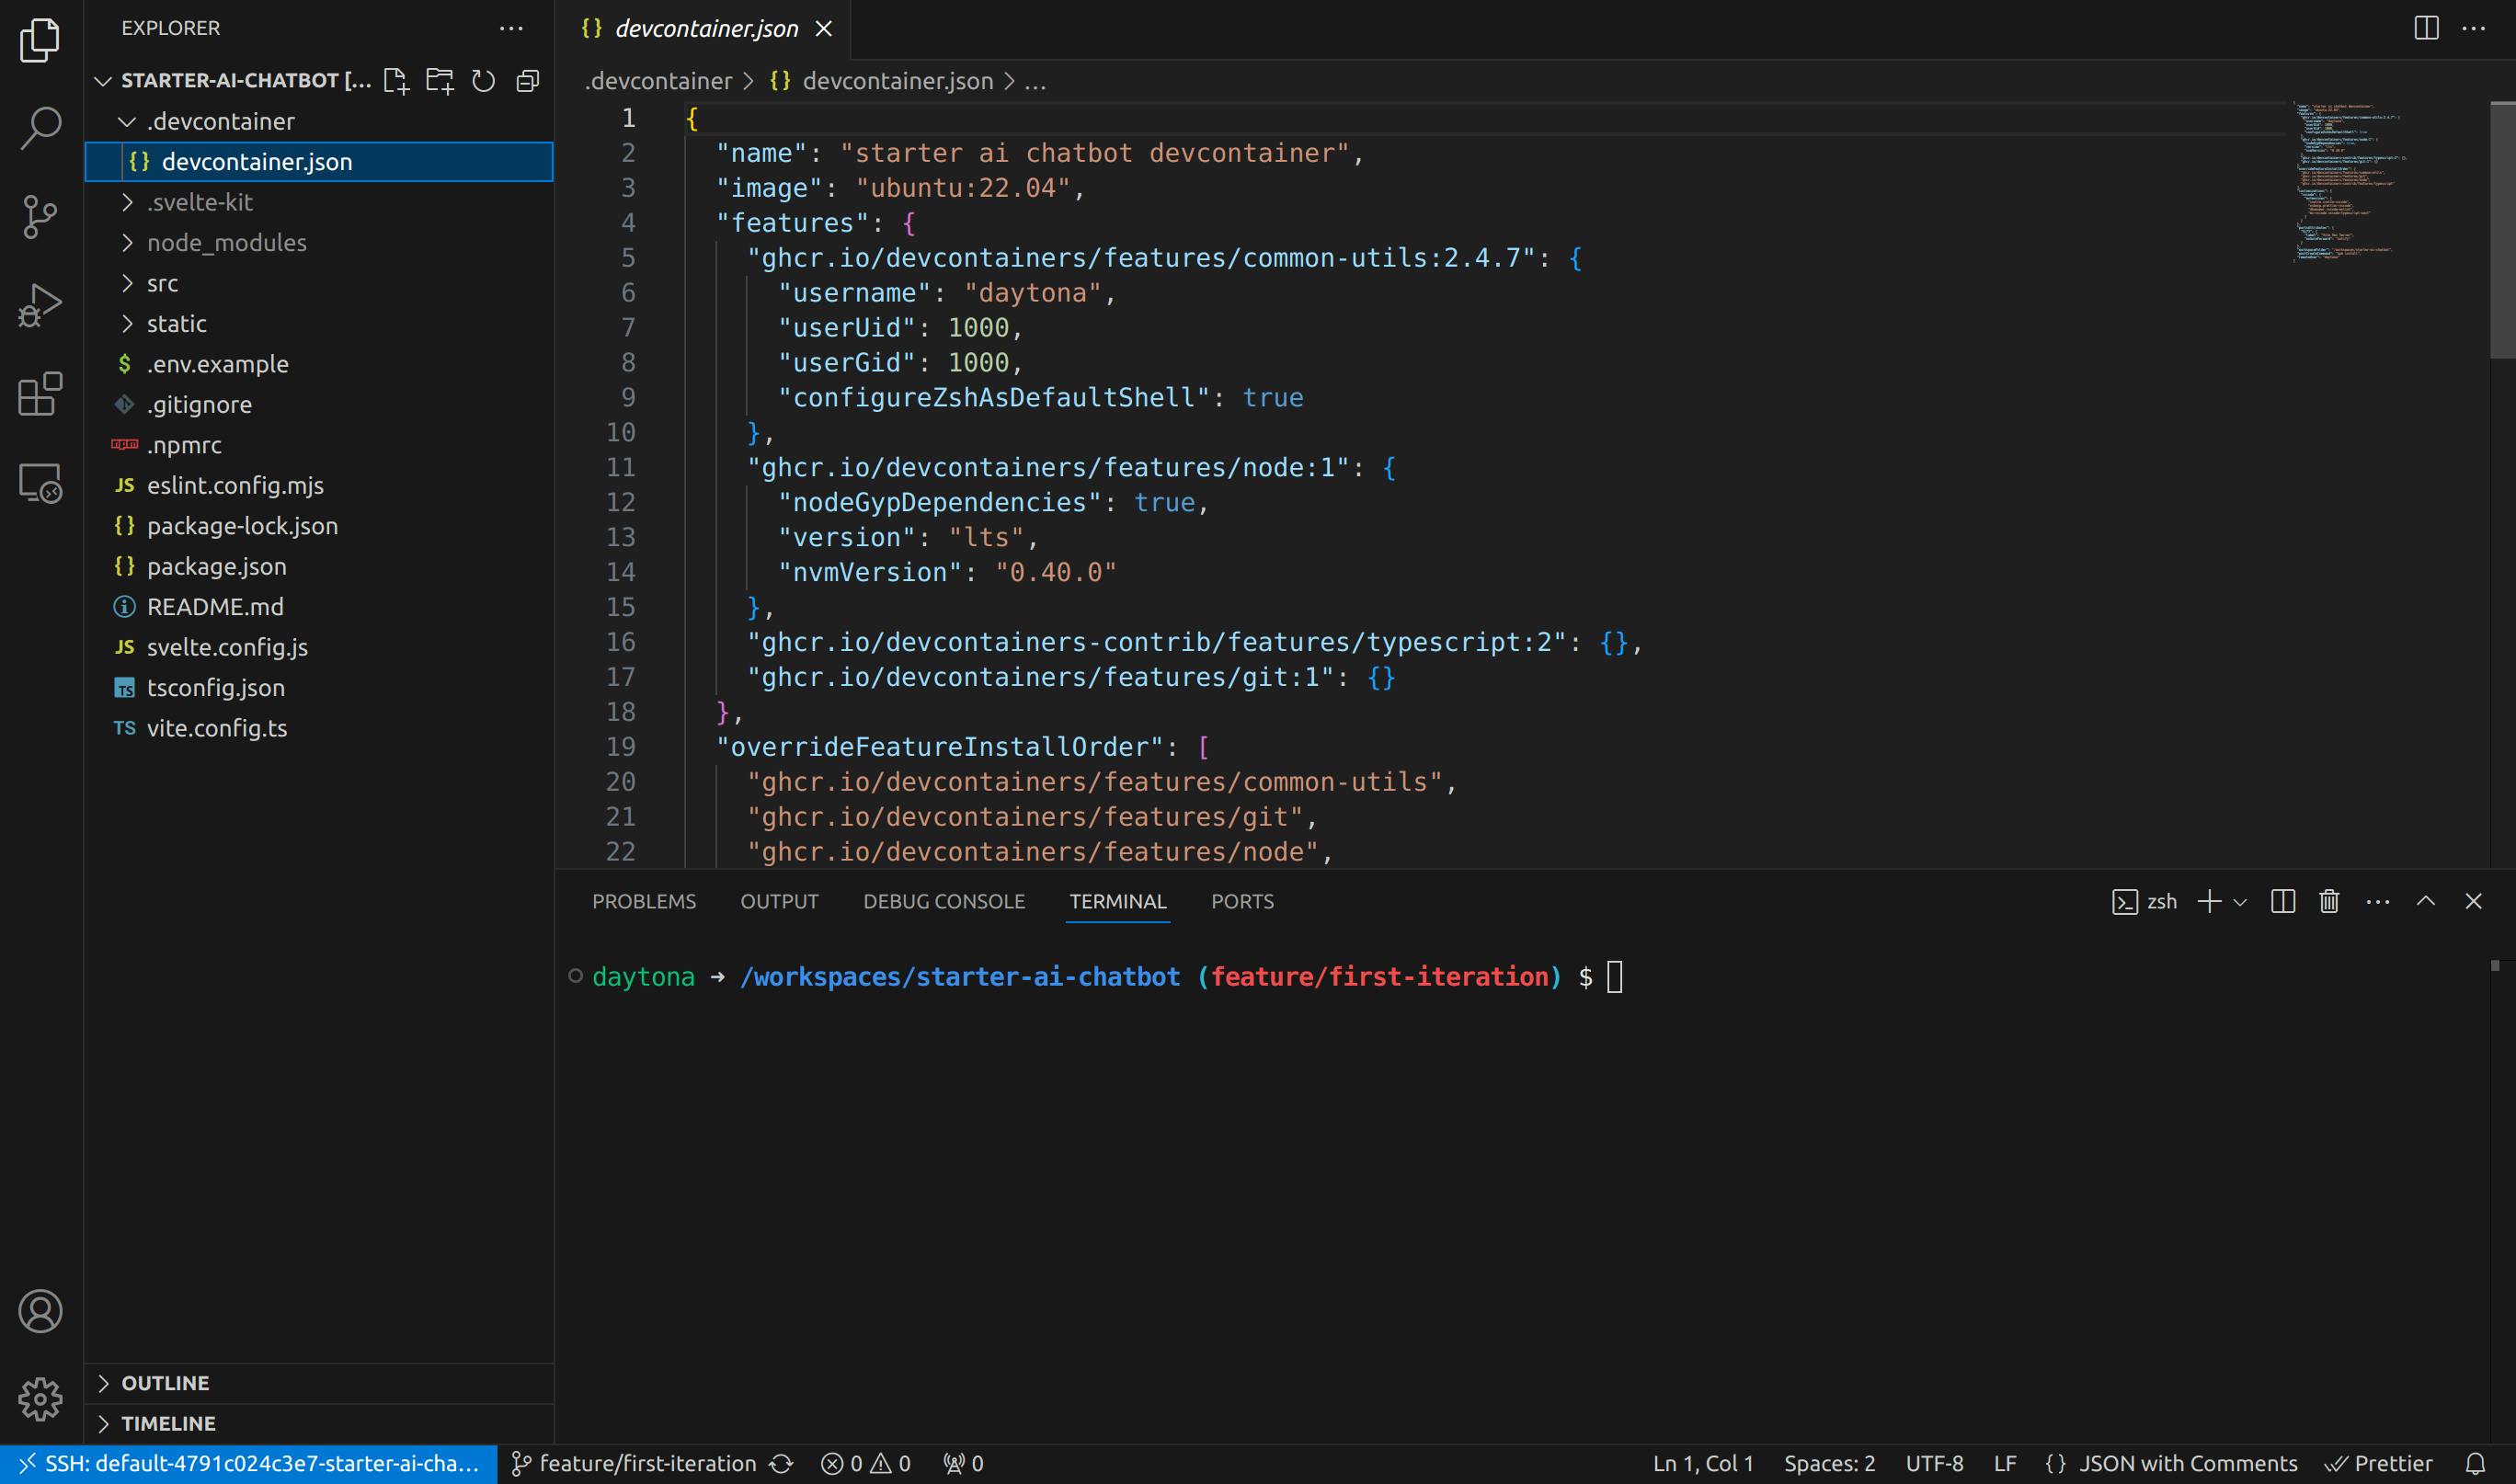The height and width of the screenshot is (1484, 2516).
Task: Switch to the PROBLEMS tab
Action: [644, 901]
